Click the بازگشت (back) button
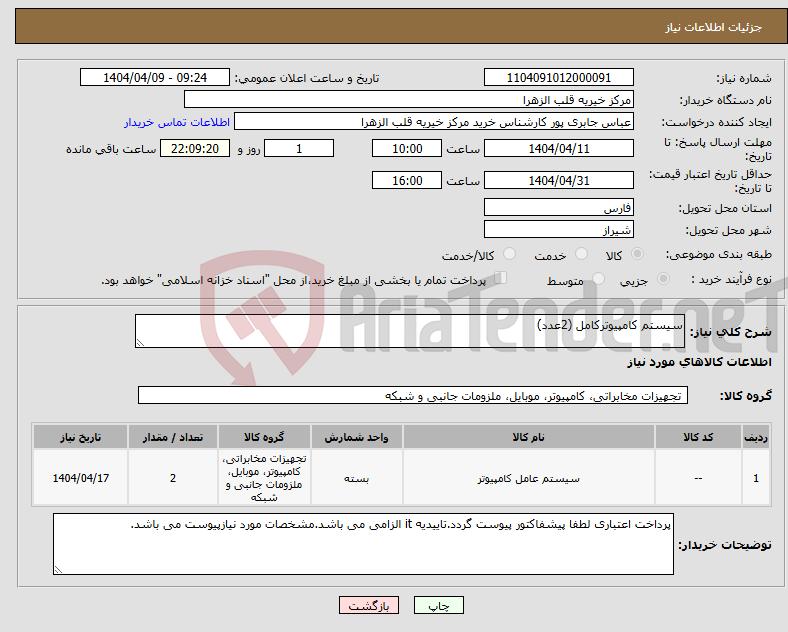Viewport: 788px width, 632px height. point(369,606)
